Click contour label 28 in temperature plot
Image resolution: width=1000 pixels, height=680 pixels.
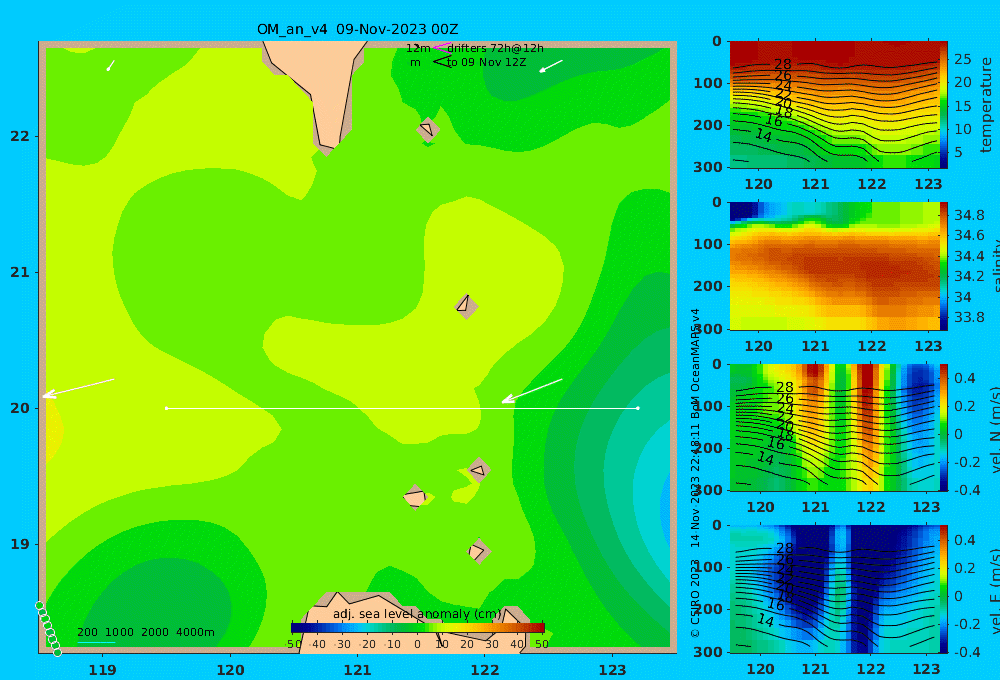pyautogui.click(x=783, y=64)
